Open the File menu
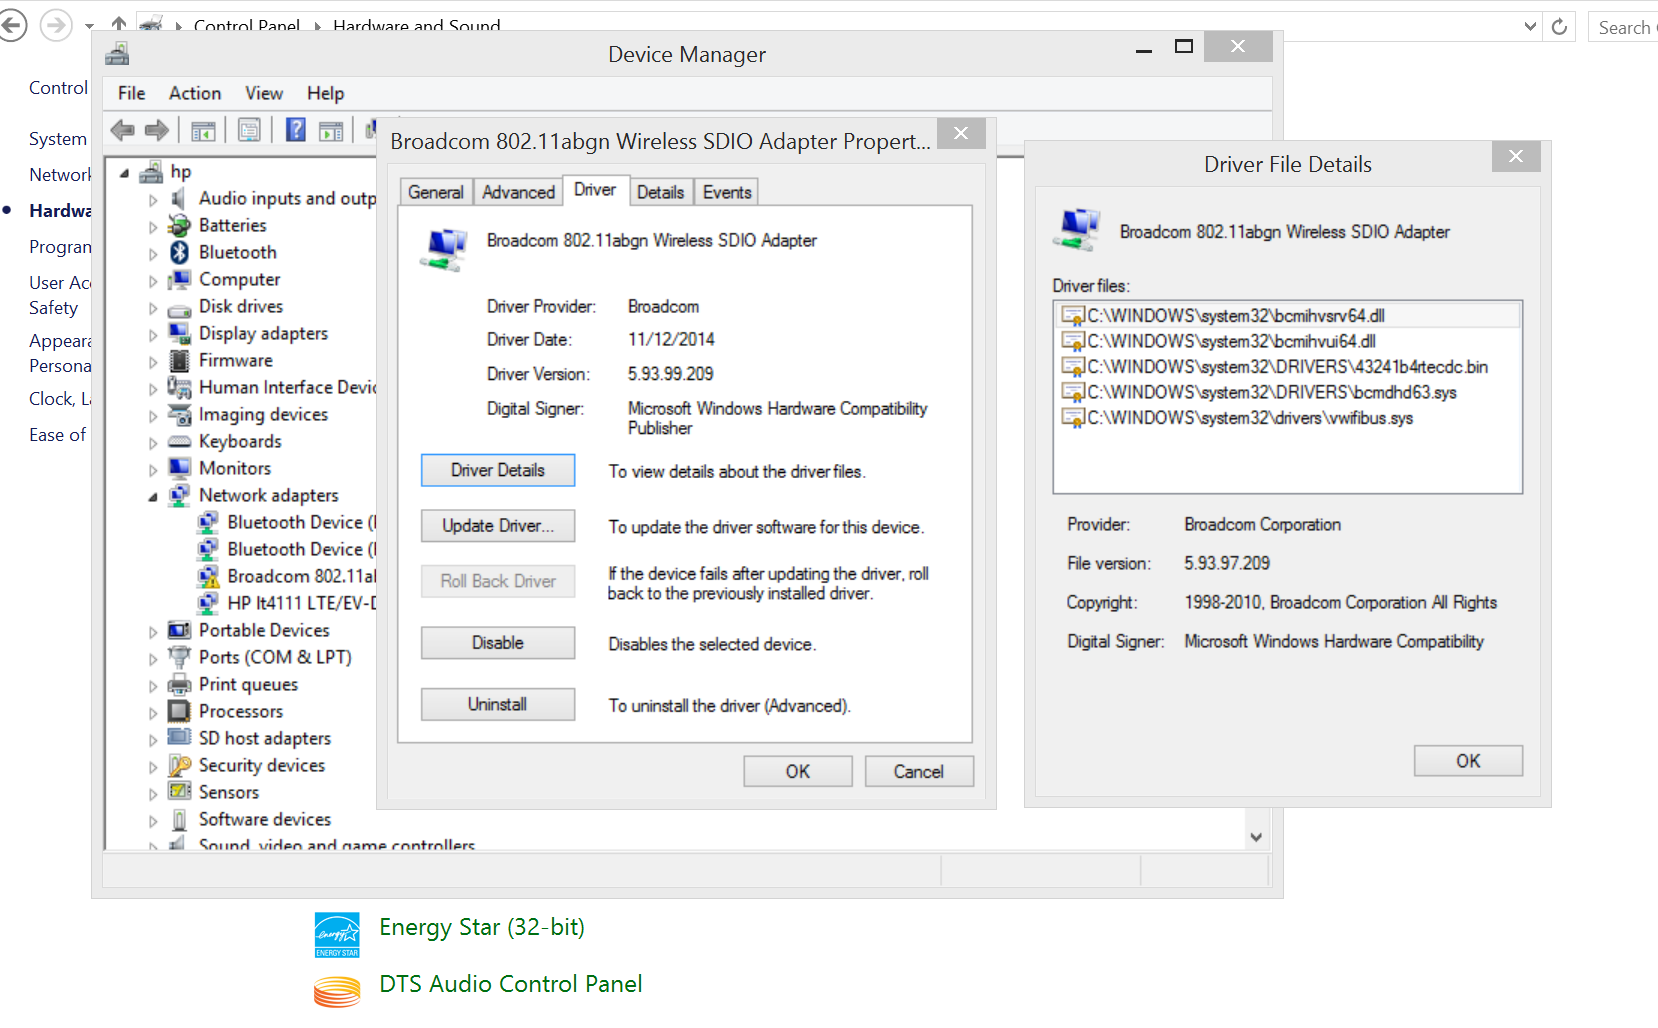1658x1028 pixels. [131, 93]
